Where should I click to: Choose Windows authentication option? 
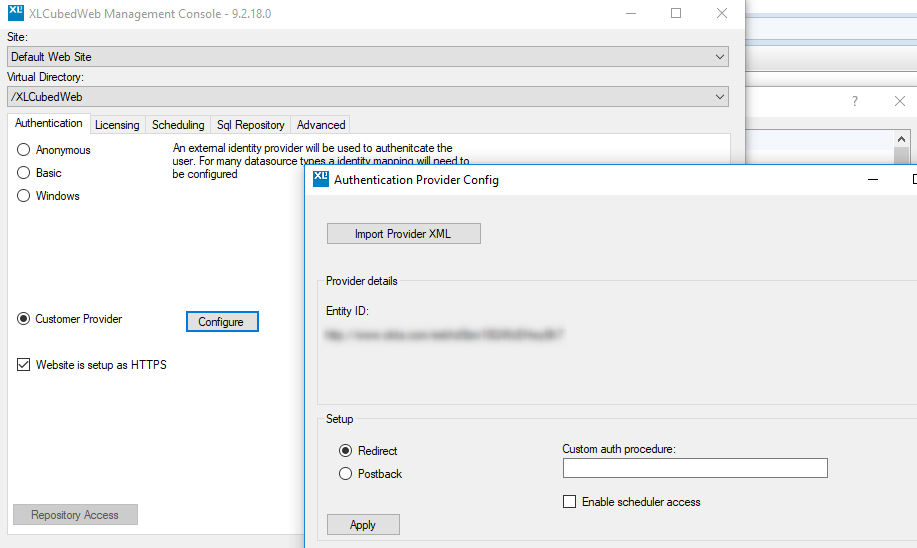click(x=24, y=196)
